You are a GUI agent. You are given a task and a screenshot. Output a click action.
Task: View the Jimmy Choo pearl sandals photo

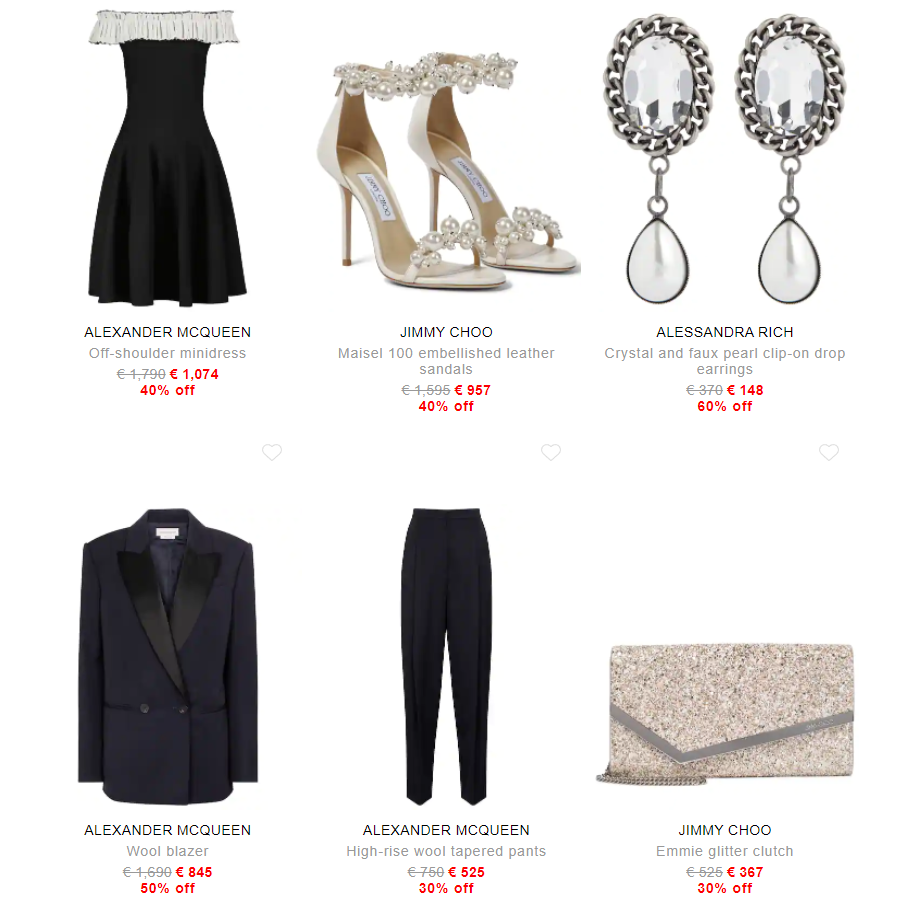(447, 170)
